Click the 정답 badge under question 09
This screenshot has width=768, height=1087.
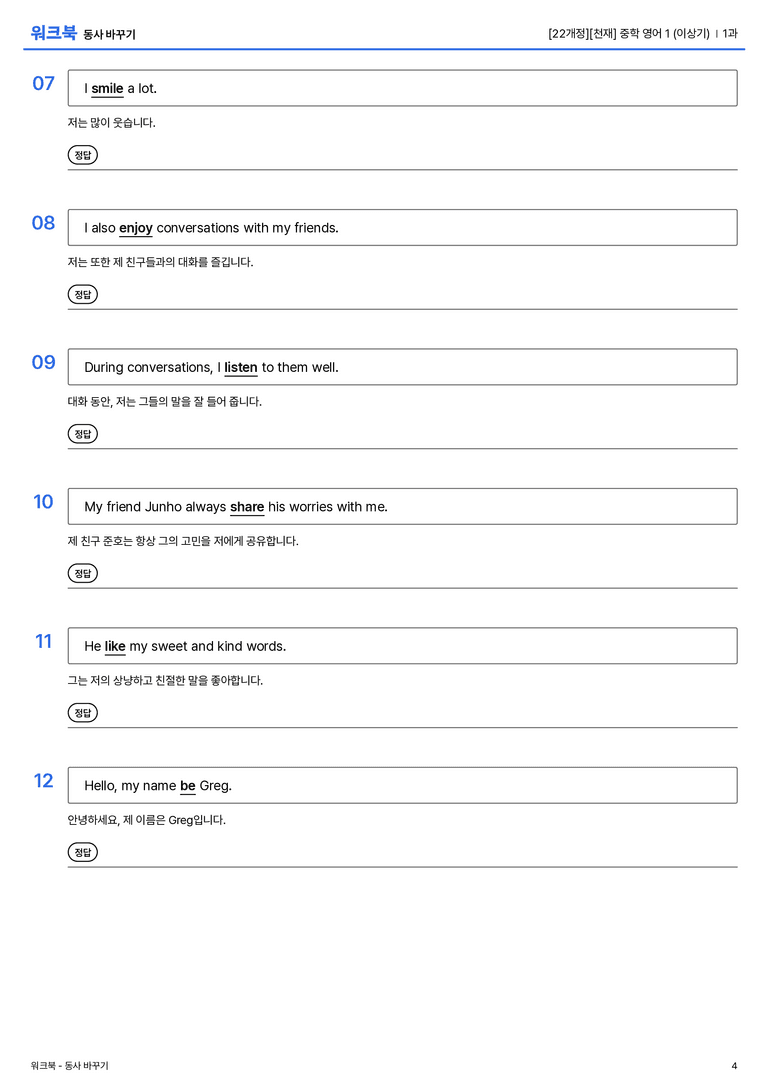pyautogui.click(x=82, y=433)
